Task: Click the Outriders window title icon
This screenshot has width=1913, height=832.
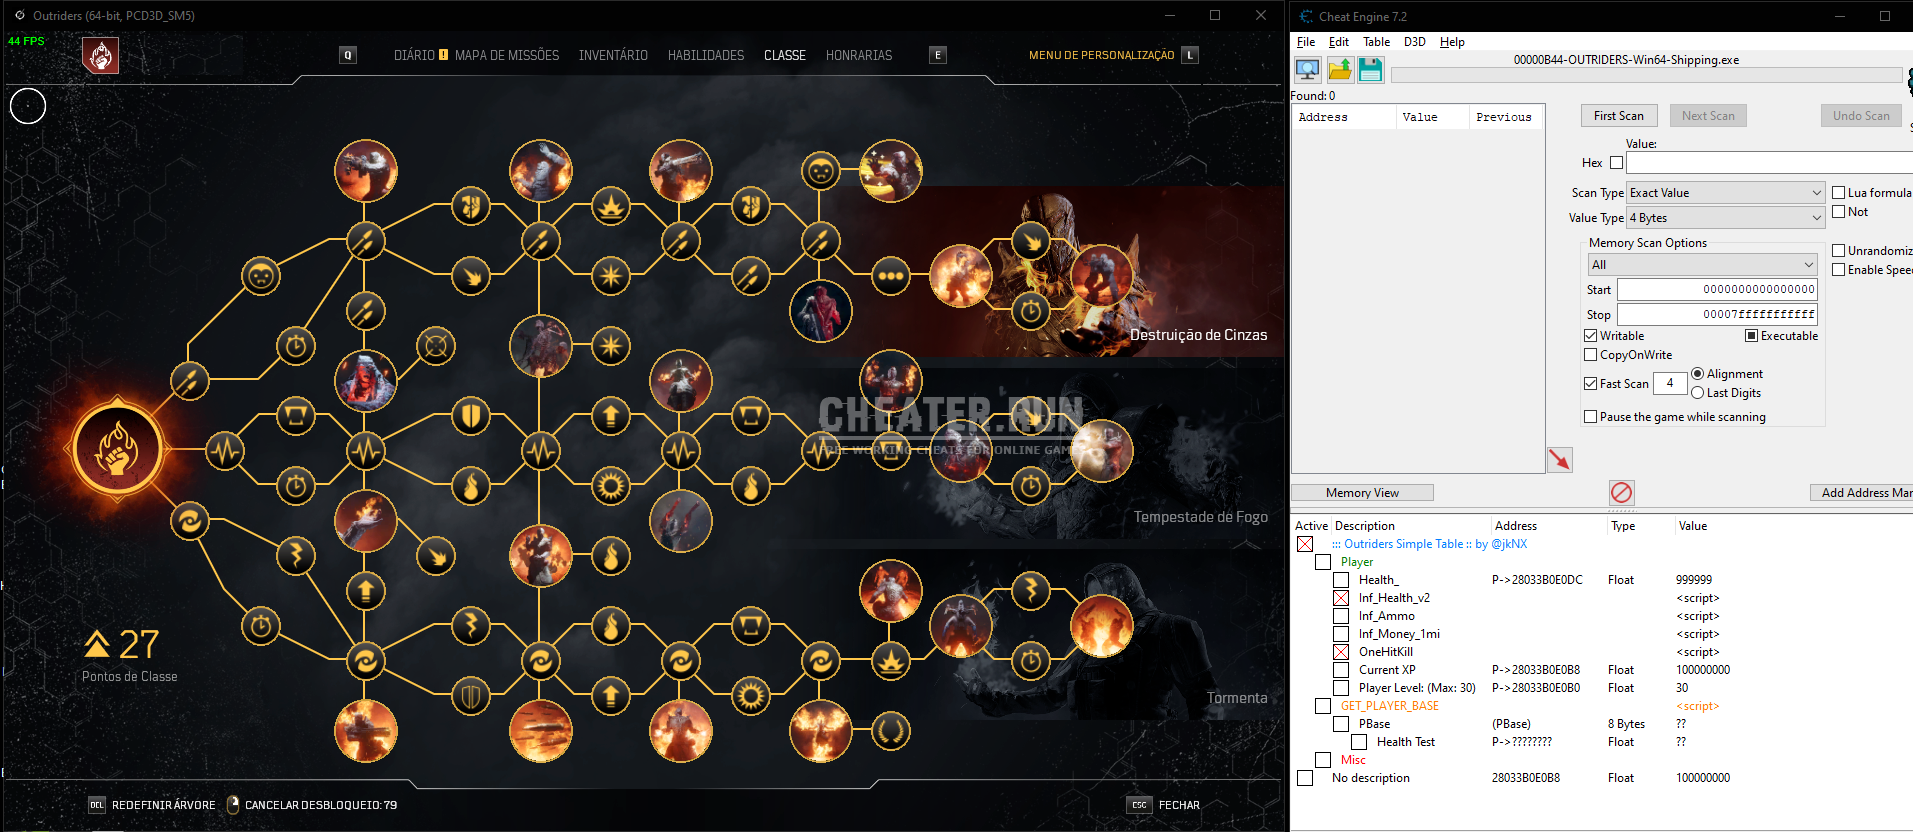Action: tap(20, 15)
